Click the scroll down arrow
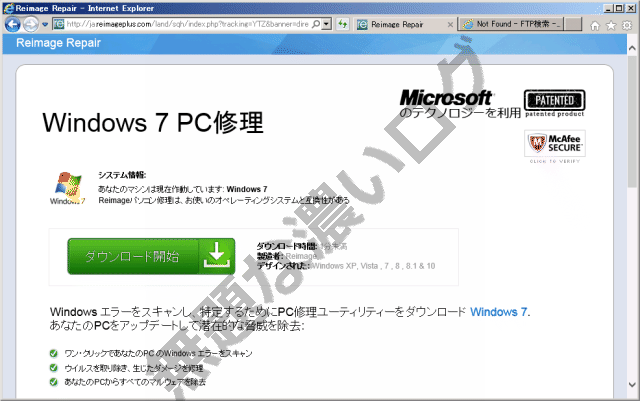 pyautogui.click(x=632, y=384)
